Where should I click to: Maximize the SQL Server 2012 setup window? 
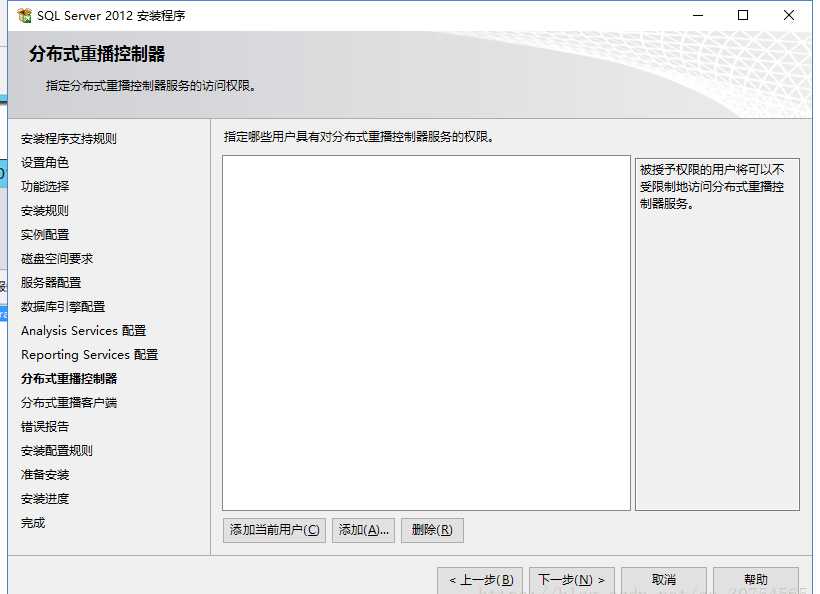coord(743,15)
